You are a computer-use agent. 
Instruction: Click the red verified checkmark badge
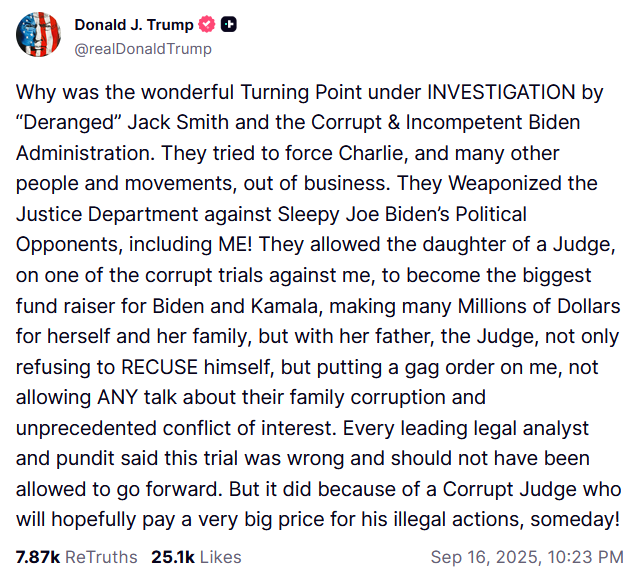[206, 25]
